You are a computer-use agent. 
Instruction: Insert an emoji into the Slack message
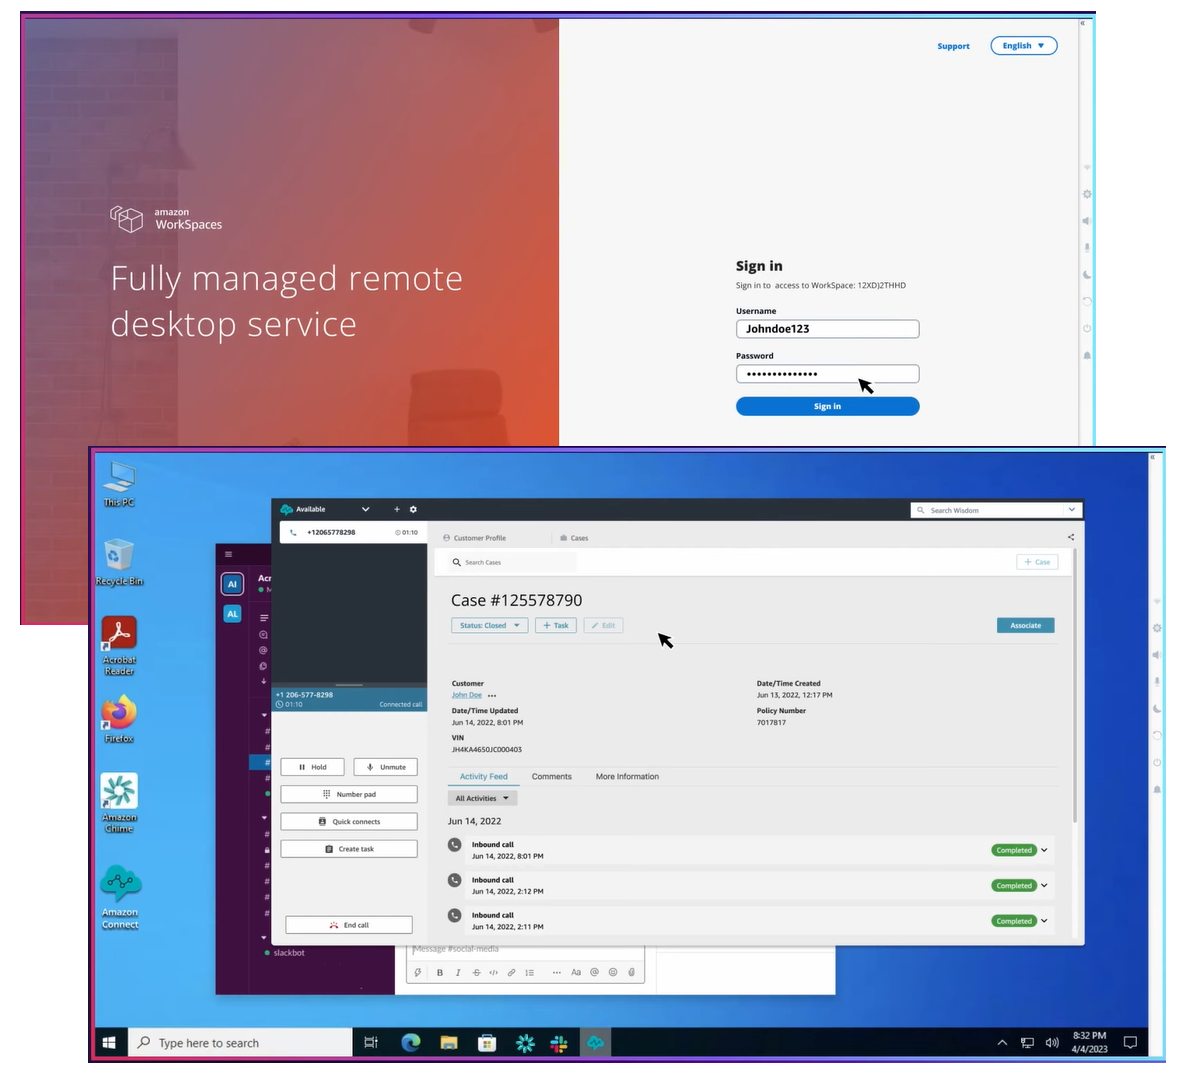pos(613,971)
